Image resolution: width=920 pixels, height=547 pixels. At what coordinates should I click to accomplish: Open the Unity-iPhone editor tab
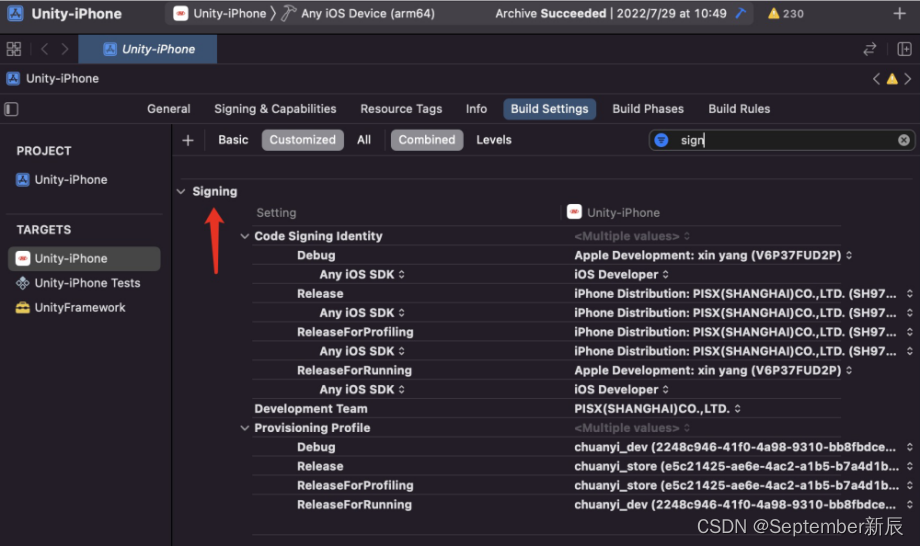148,49
